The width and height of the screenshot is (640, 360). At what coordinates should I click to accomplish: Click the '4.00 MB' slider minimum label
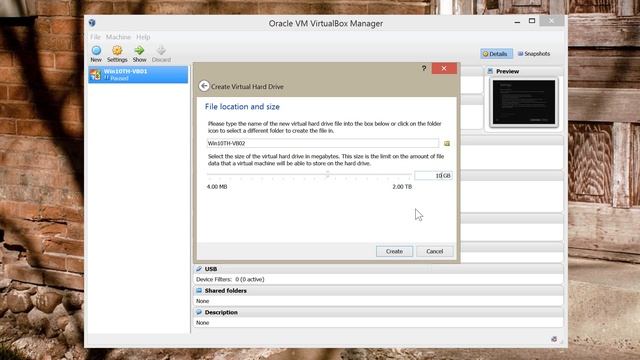[217, 187]
